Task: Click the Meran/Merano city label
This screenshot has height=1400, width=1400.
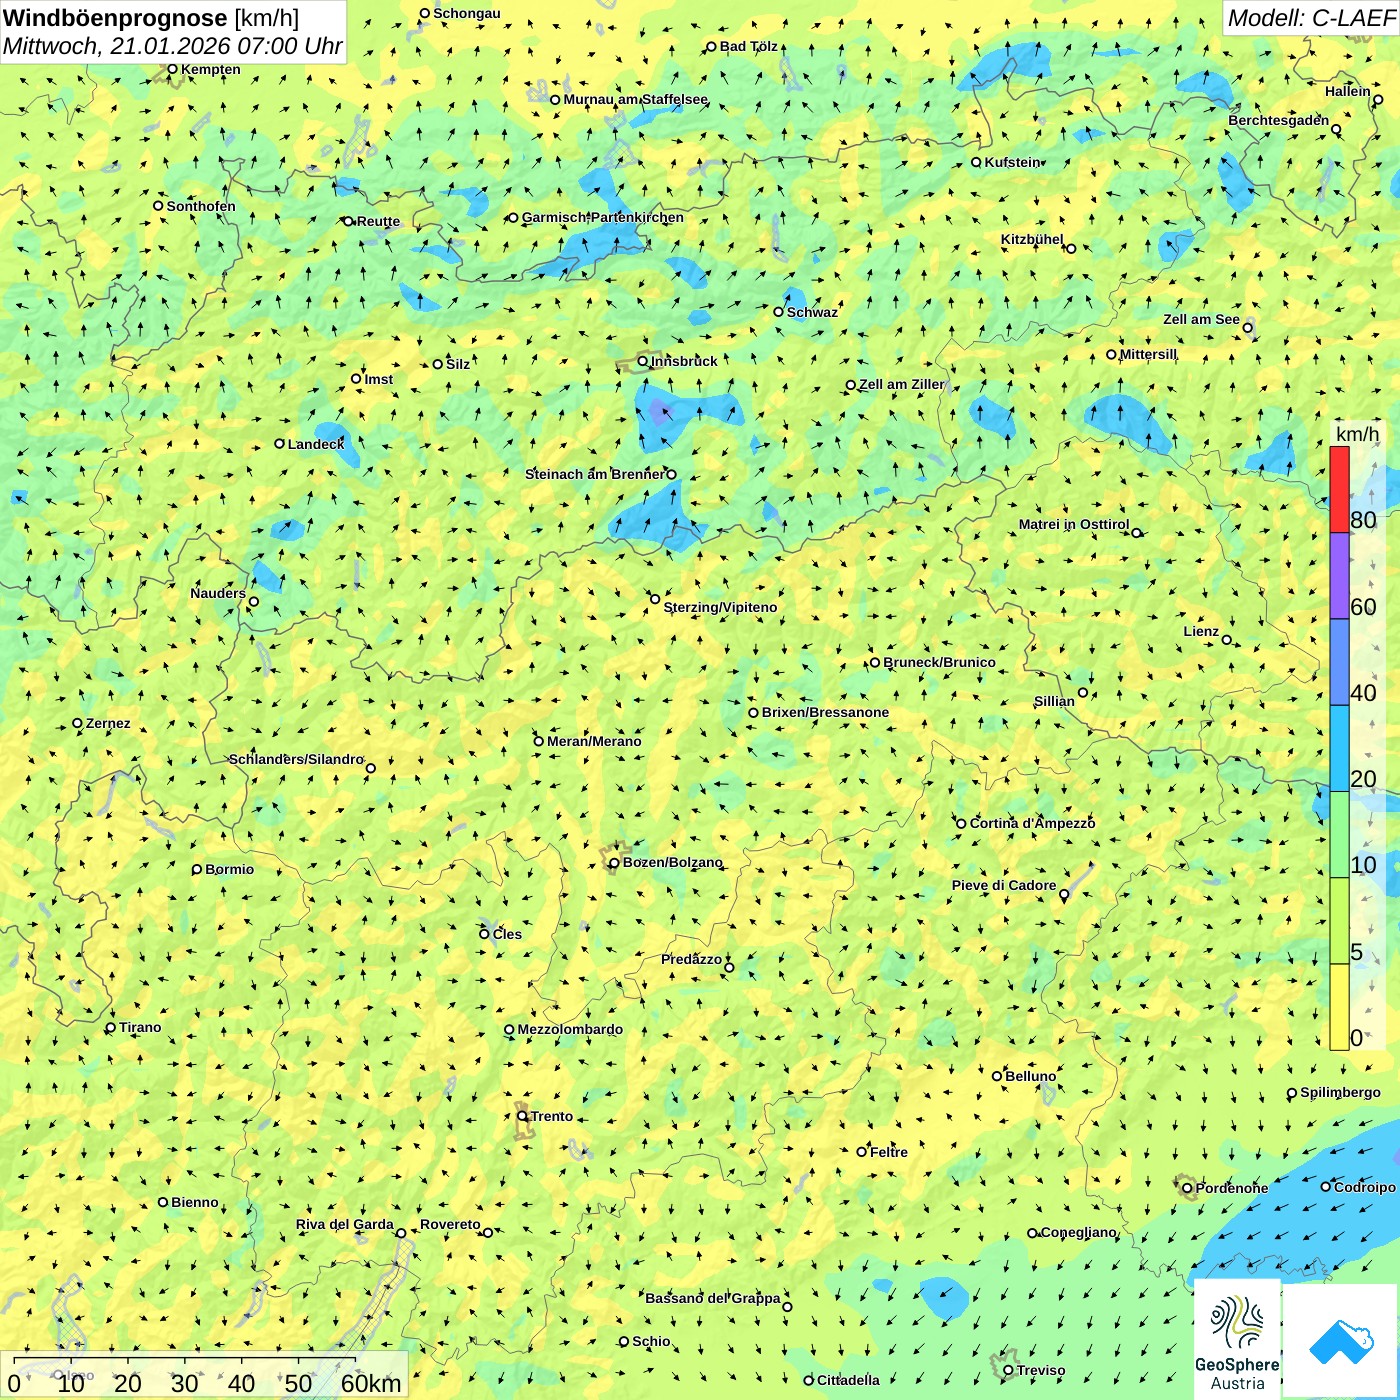Action: coord(594,741)
